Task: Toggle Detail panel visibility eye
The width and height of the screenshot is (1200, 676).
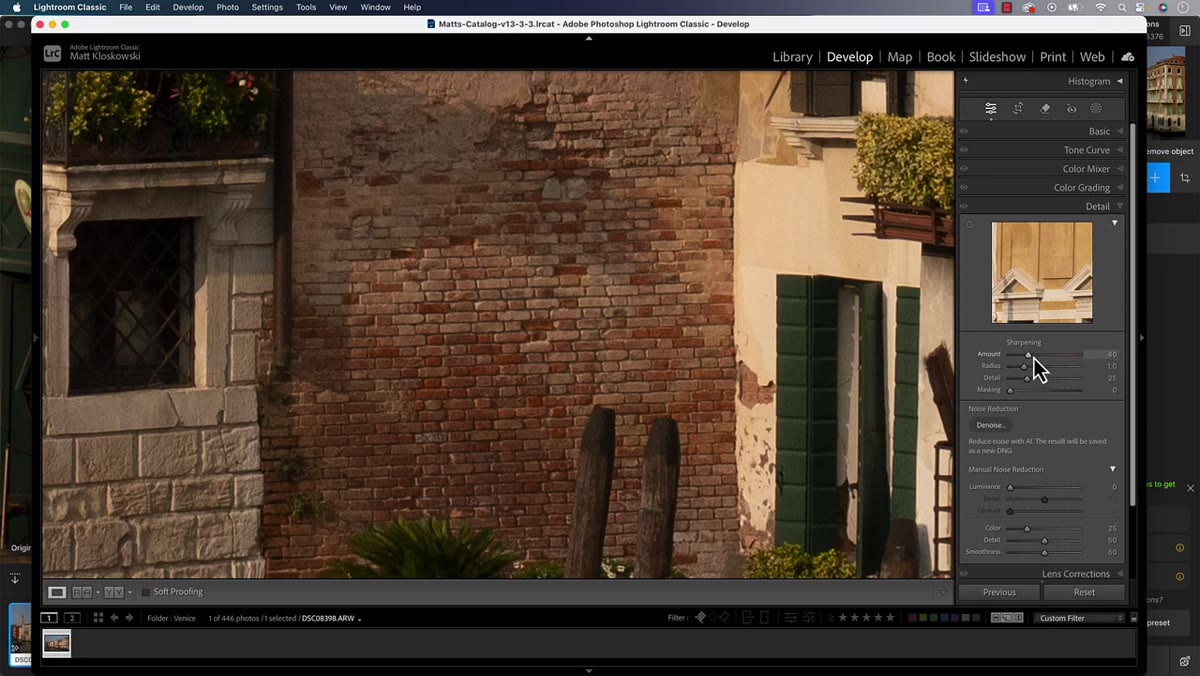Action: point(965,206)
